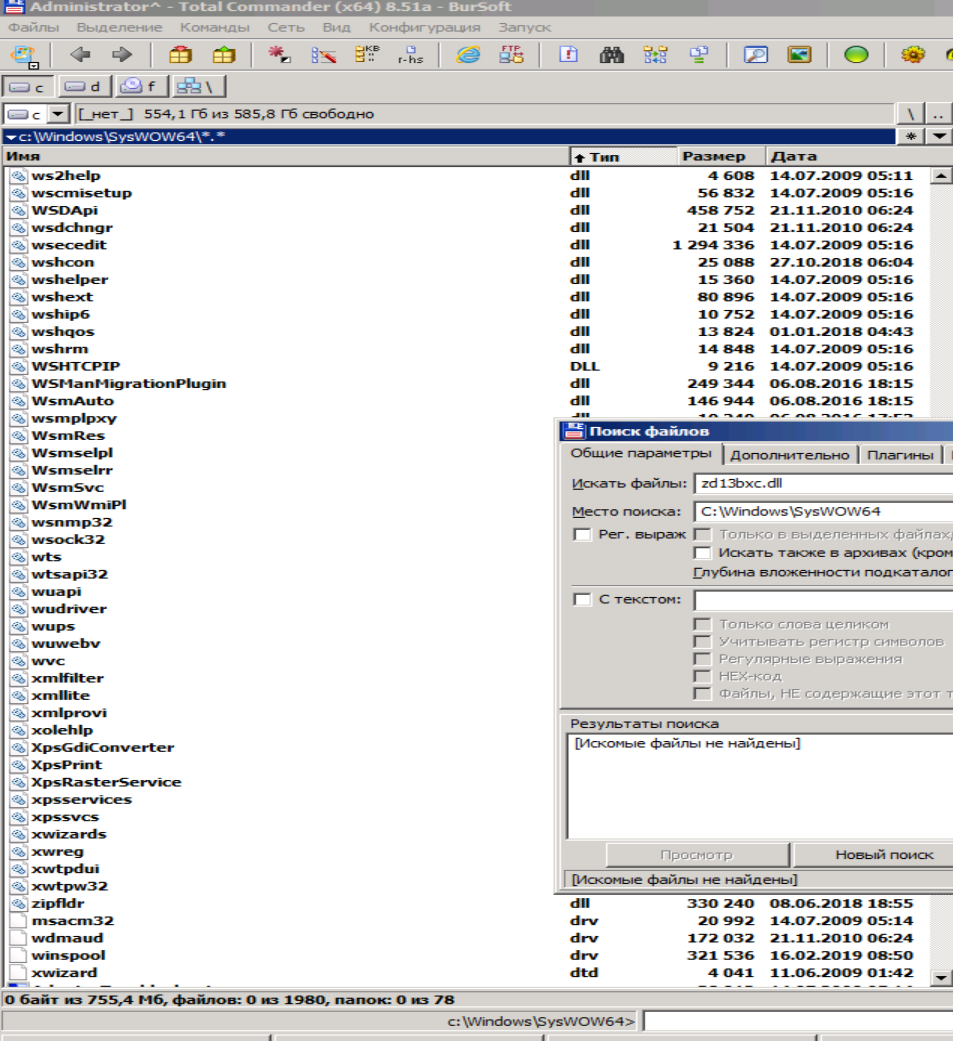Image resolution: width=953 pixels, height=1041 pixels.
Task: Click the Просмотр button
Action: point(697,855)
